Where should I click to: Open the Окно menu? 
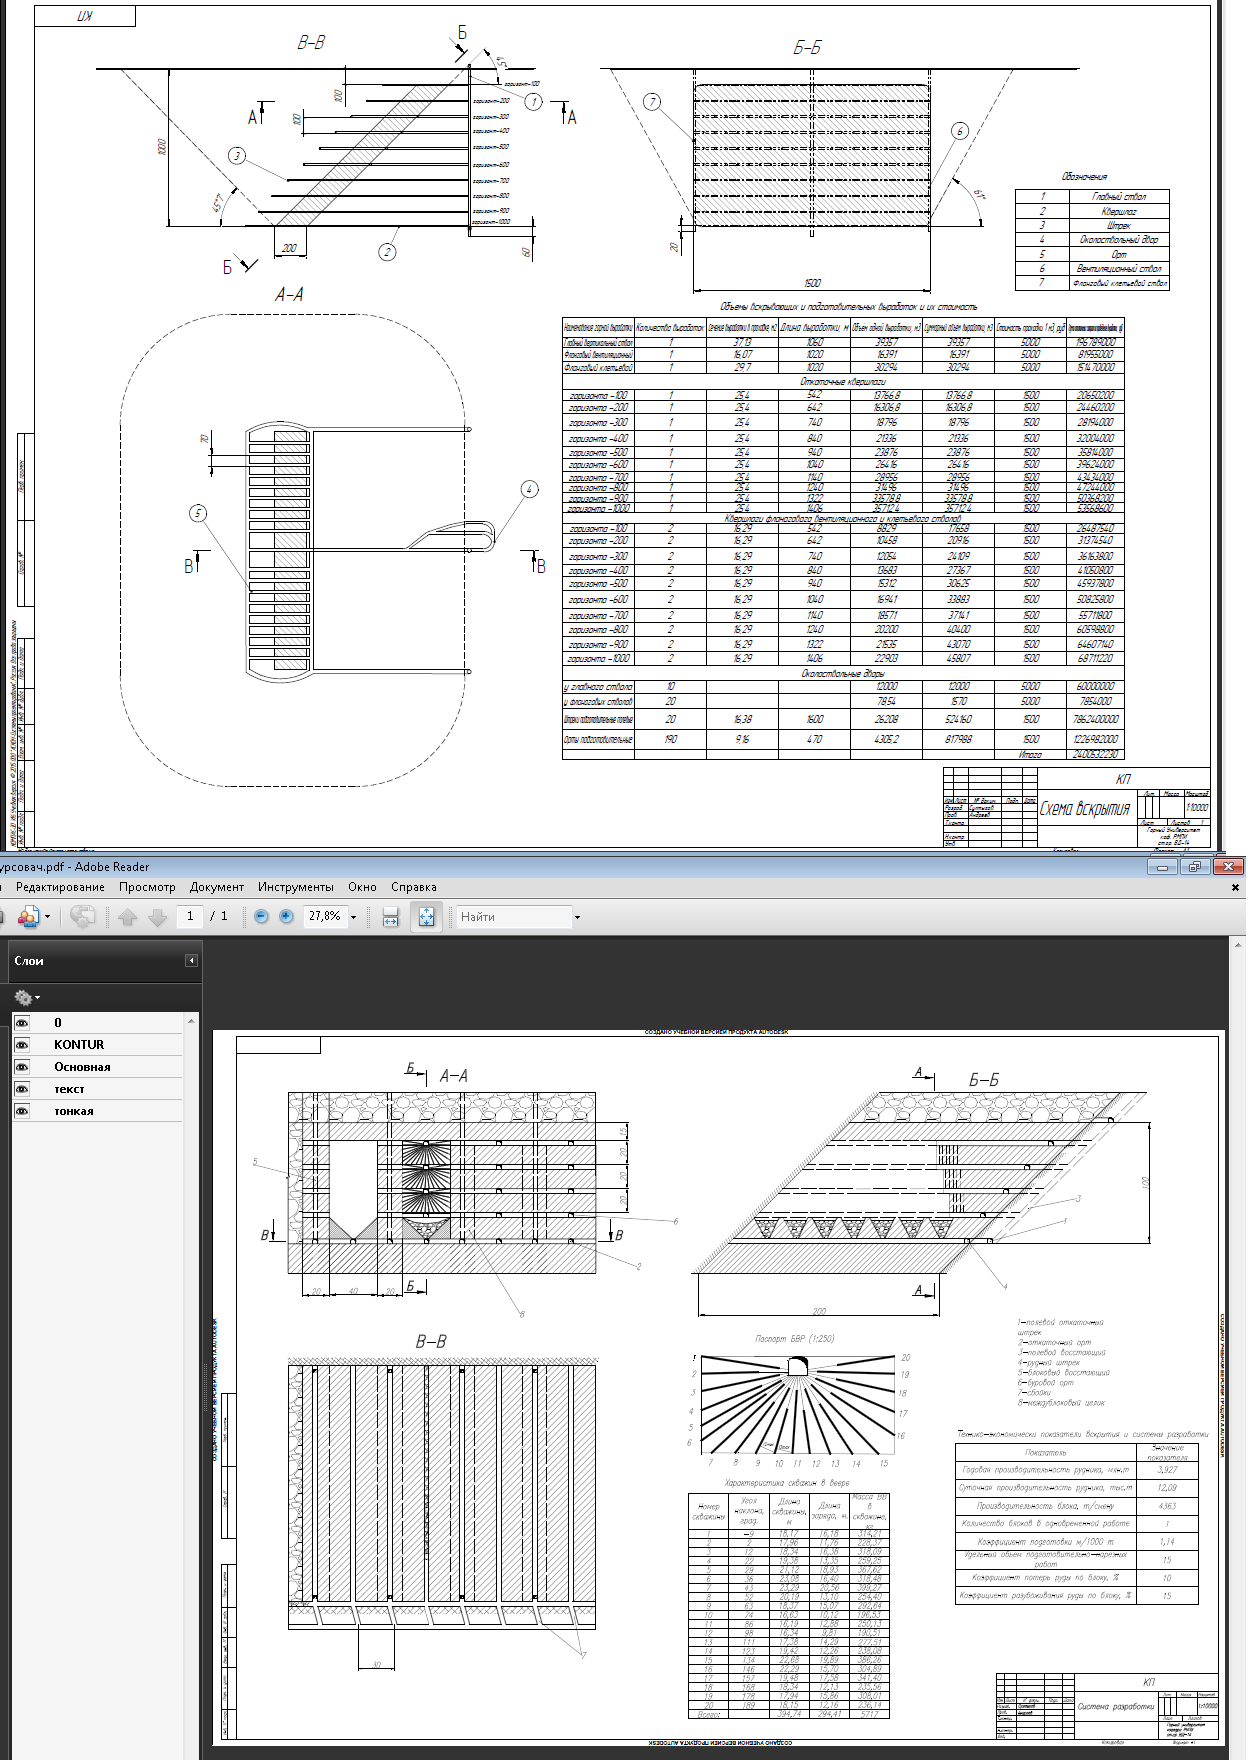tap(362, 887)
